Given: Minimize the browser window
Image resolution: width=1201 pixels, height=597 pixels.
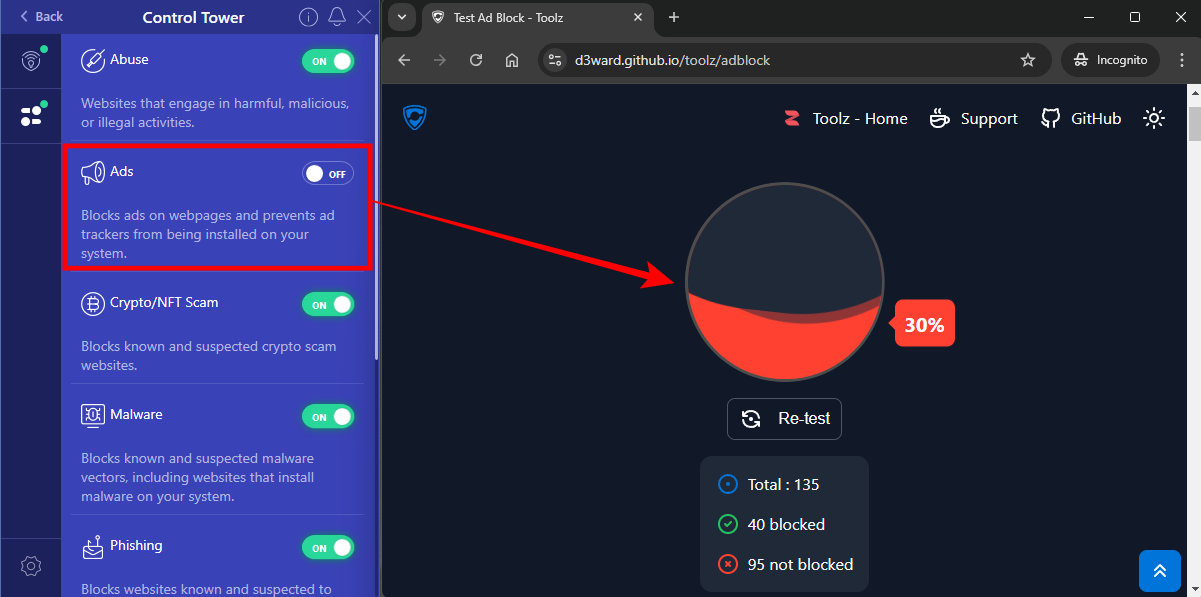Looking at the screenshot, I should pyautogui.click(x=1089, y=17).
